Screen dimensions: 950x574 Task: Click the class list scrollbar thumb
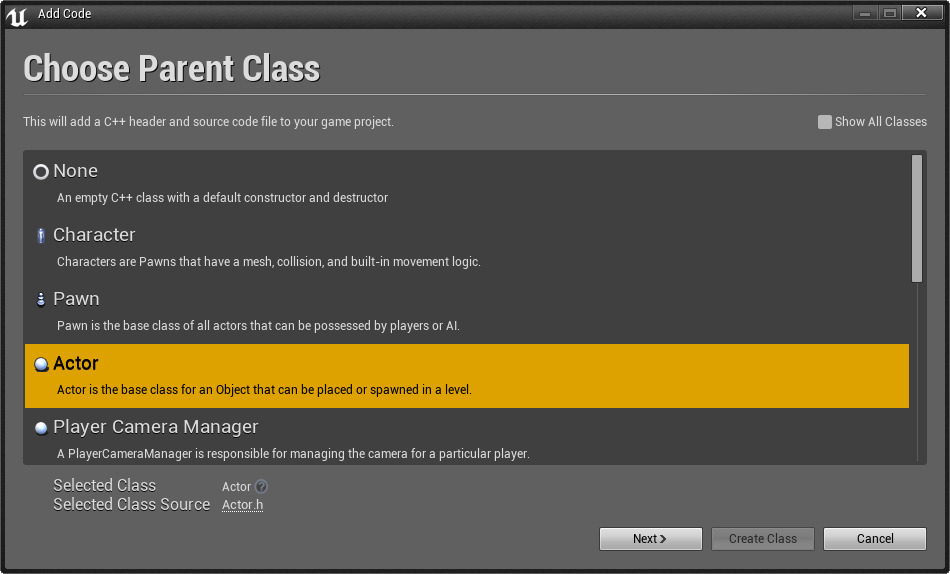pyautogui.click(x=917, y=218)
